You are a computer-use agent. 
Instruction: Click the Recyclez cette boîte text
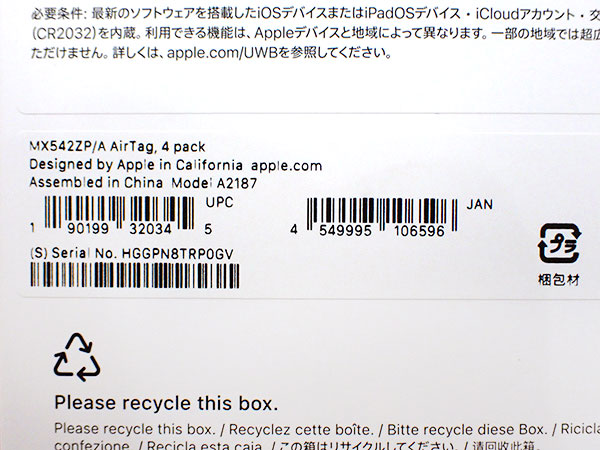(x=301, y=429)
